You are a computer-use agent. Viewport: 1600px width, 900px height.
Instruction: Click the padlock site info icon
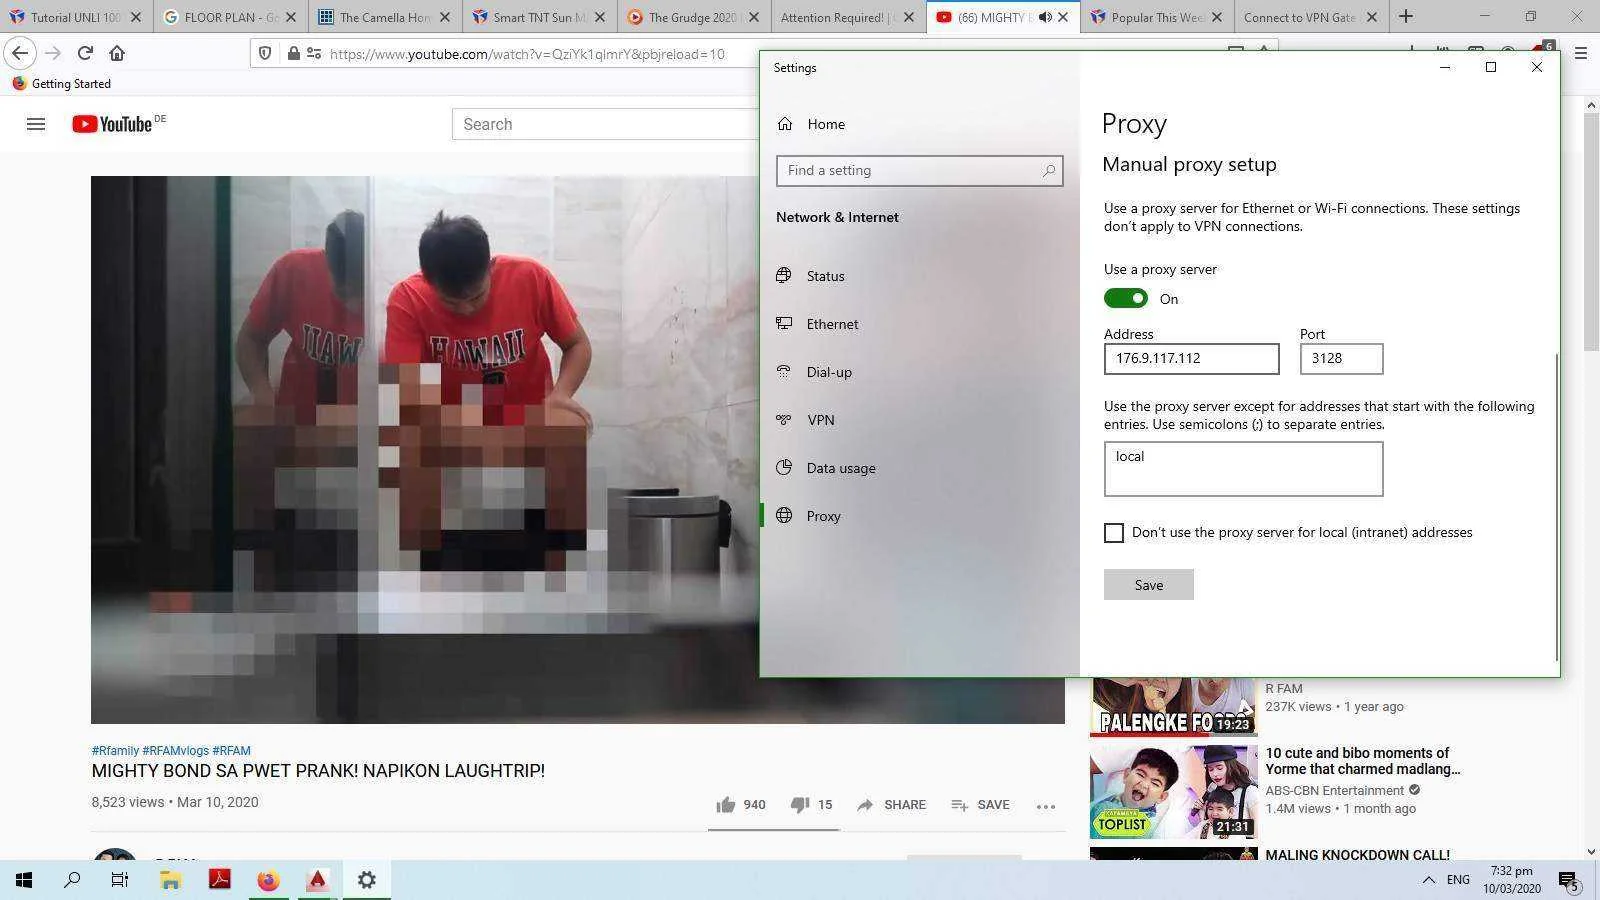[x=294, y=53]
